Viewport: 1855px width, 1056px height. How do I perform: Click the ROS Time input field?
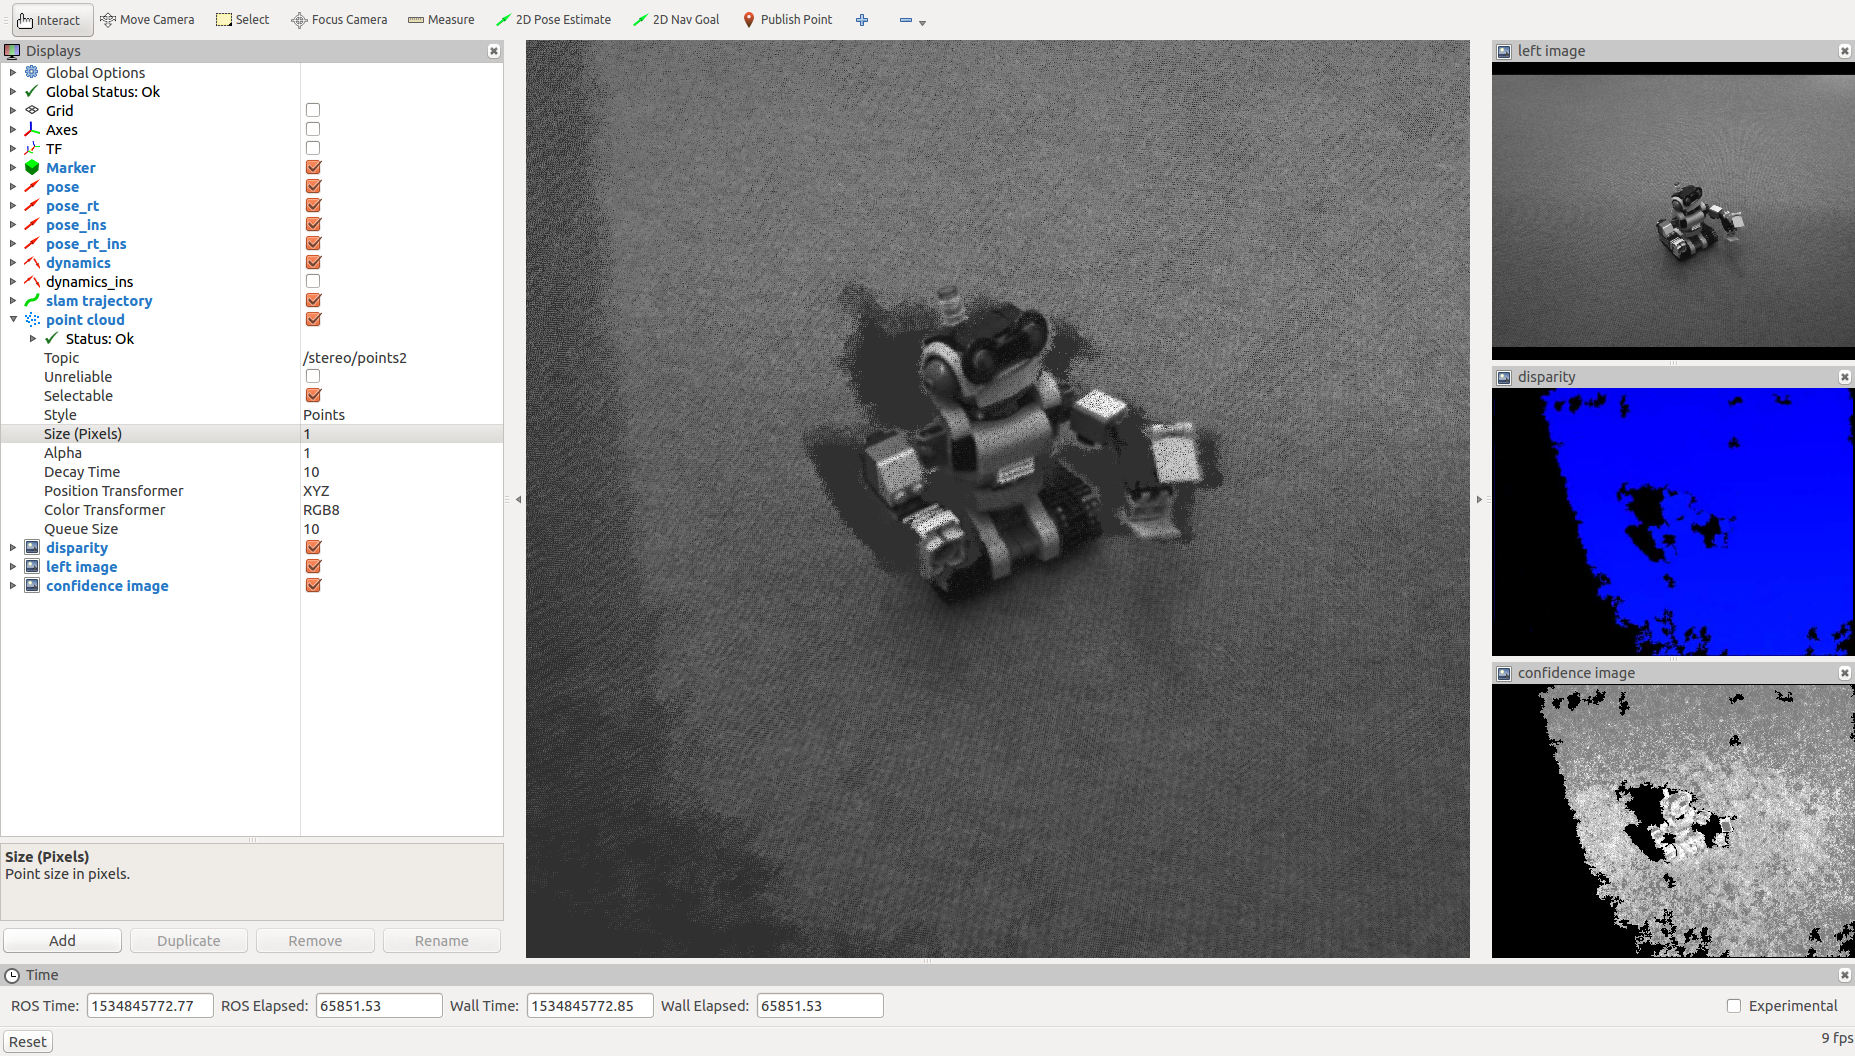click(x=150, y=1006)
